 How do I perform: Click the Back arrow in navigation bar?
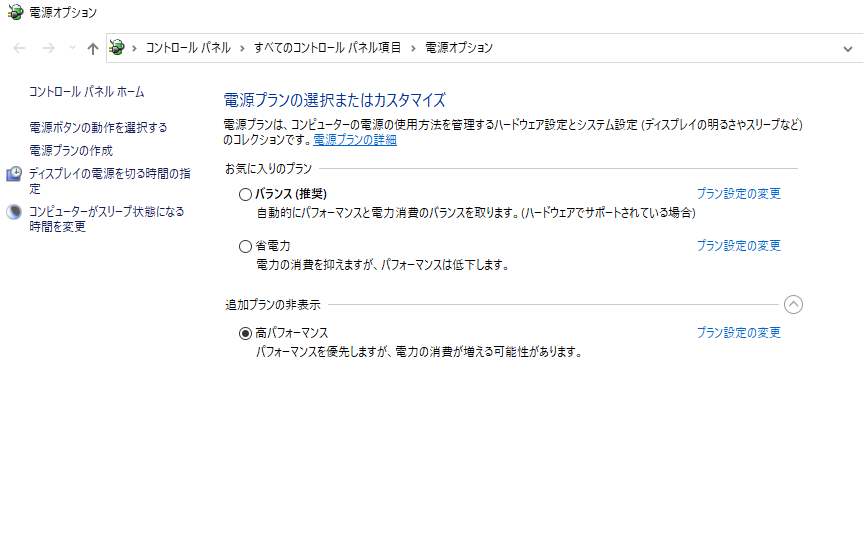tap(20, 48)
